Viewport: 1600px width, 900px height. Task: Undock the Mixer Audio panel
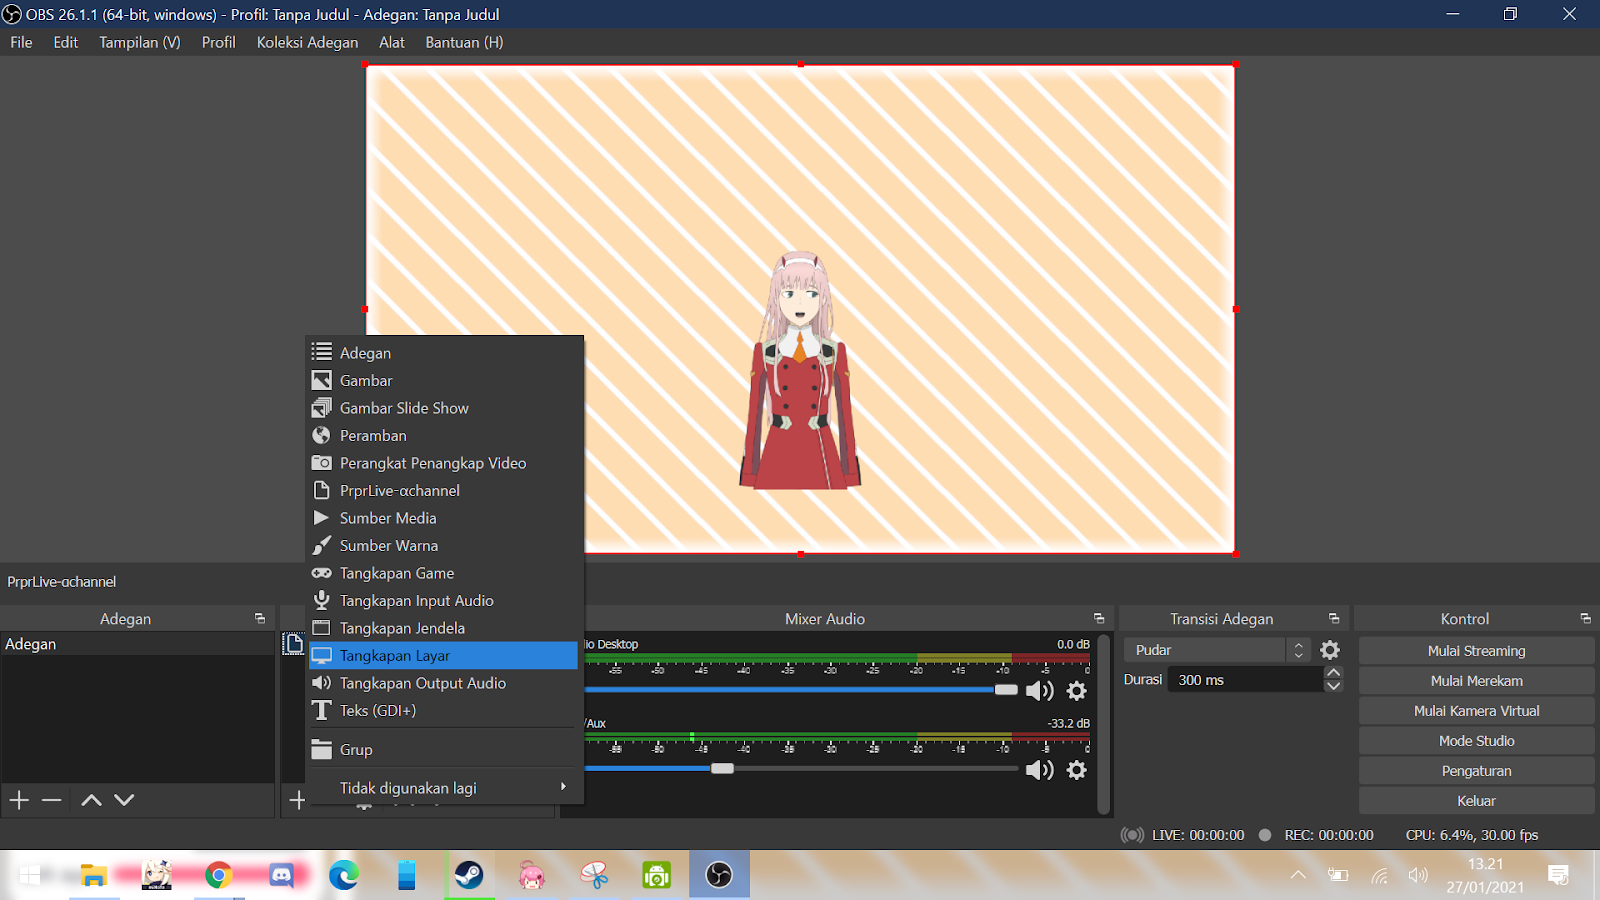click(1099, 619)
